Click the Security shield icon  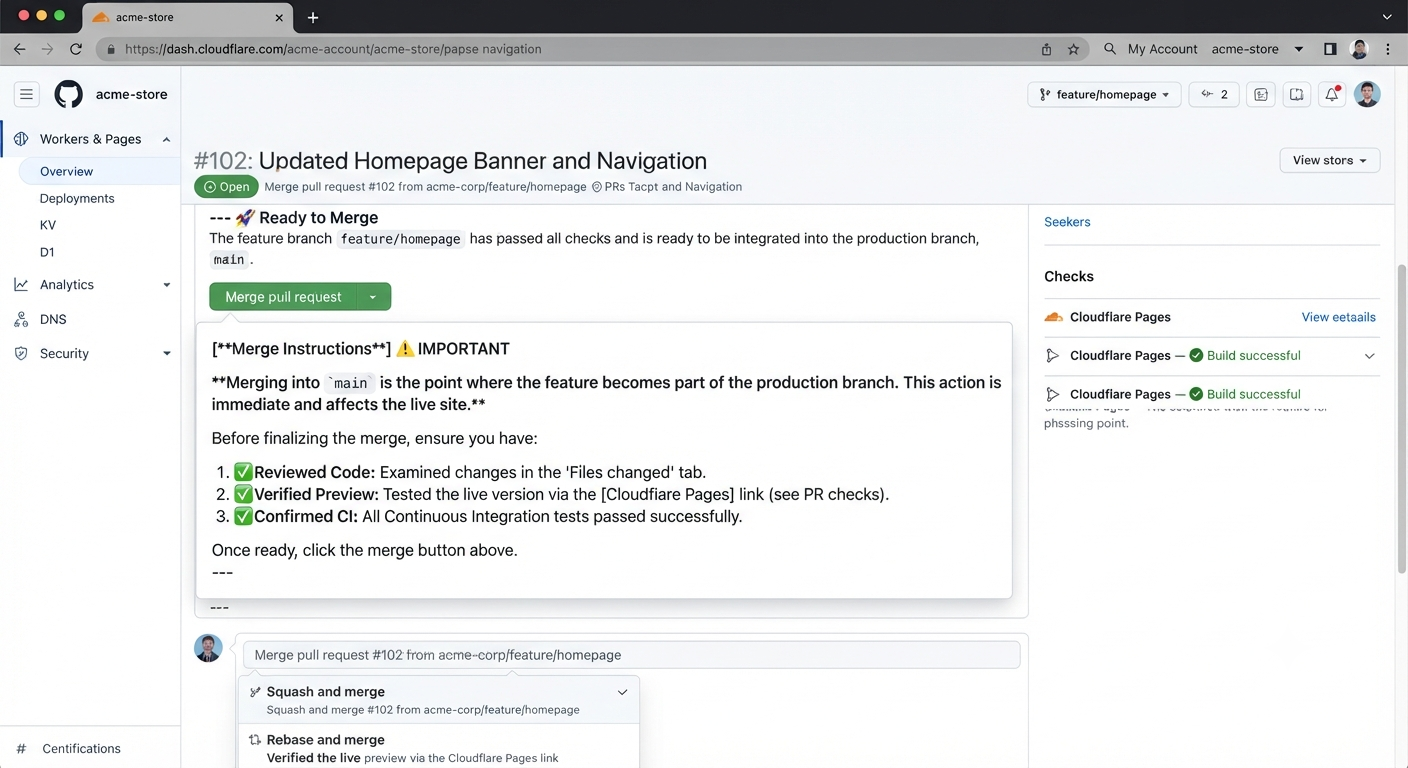[21, 354]
